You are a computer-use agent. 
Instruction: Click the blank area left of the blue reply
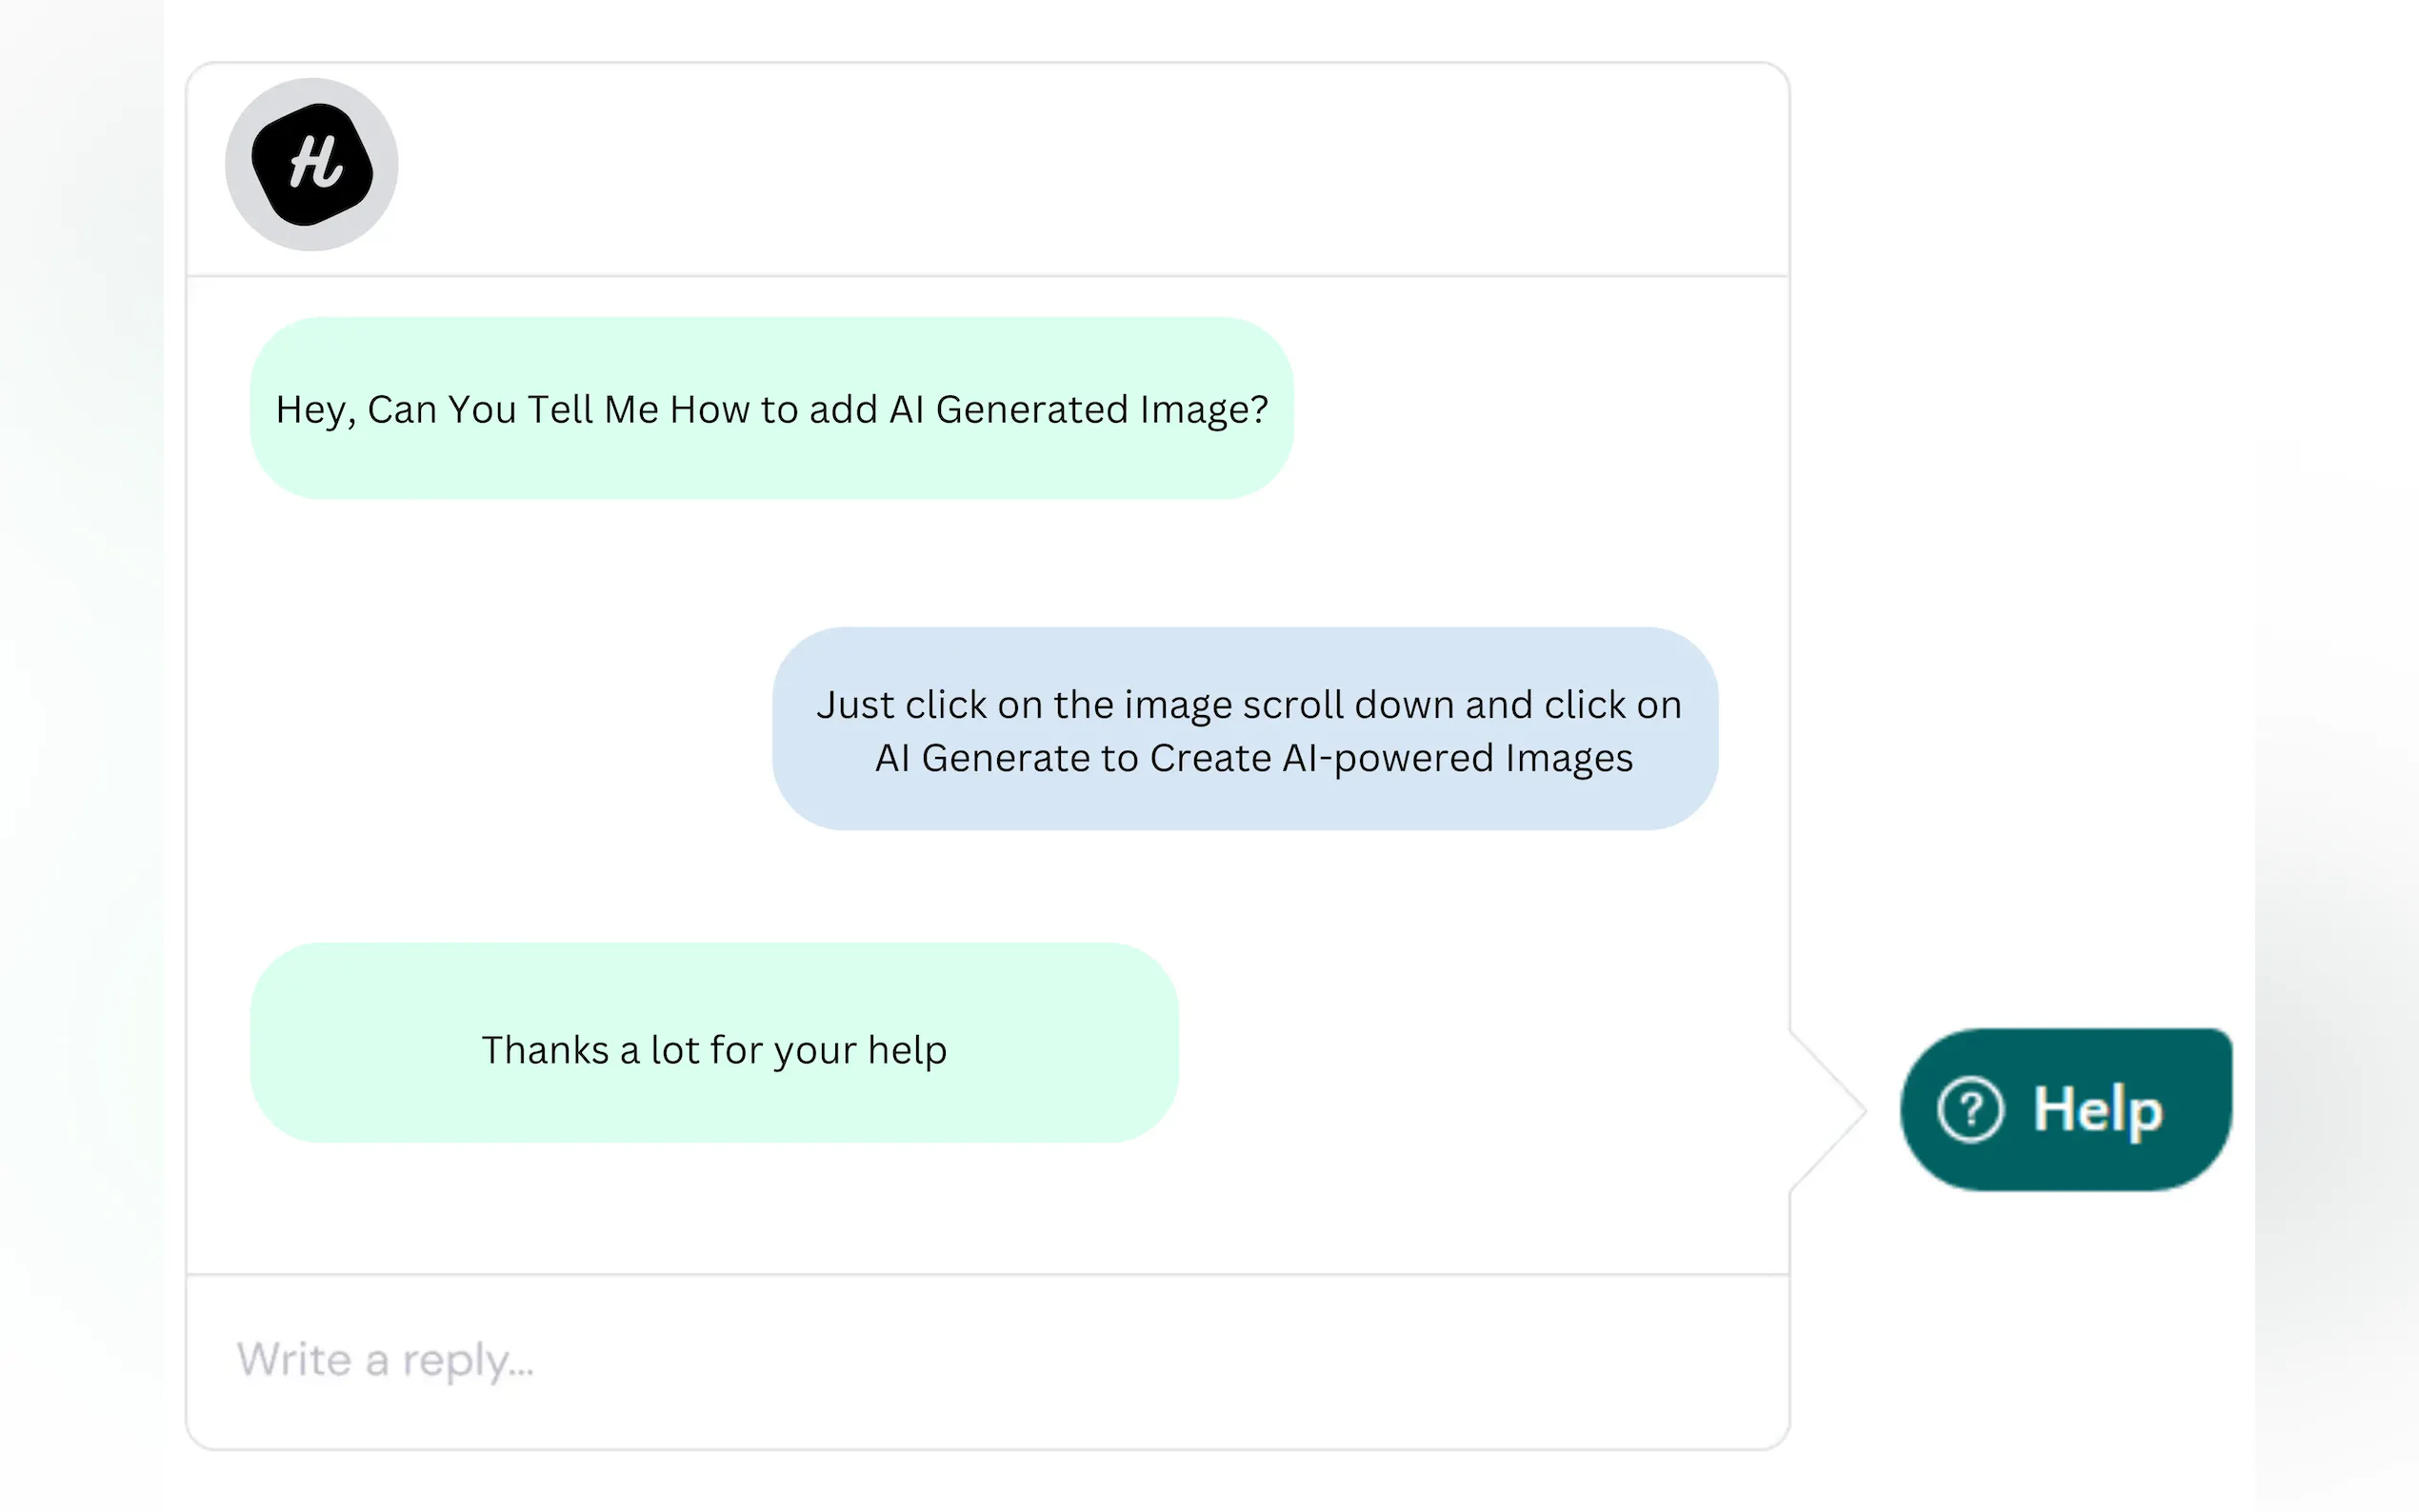(500, 728)
